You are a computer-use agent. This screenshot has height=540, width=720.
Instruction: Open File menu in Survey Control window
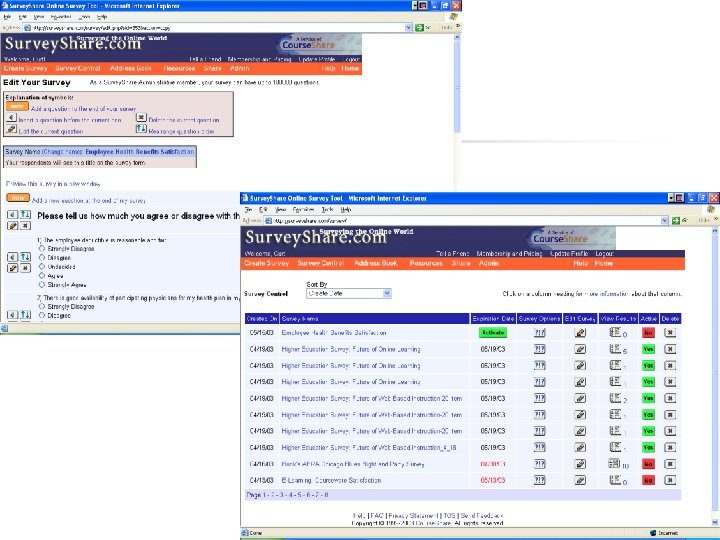click(248, 209)
